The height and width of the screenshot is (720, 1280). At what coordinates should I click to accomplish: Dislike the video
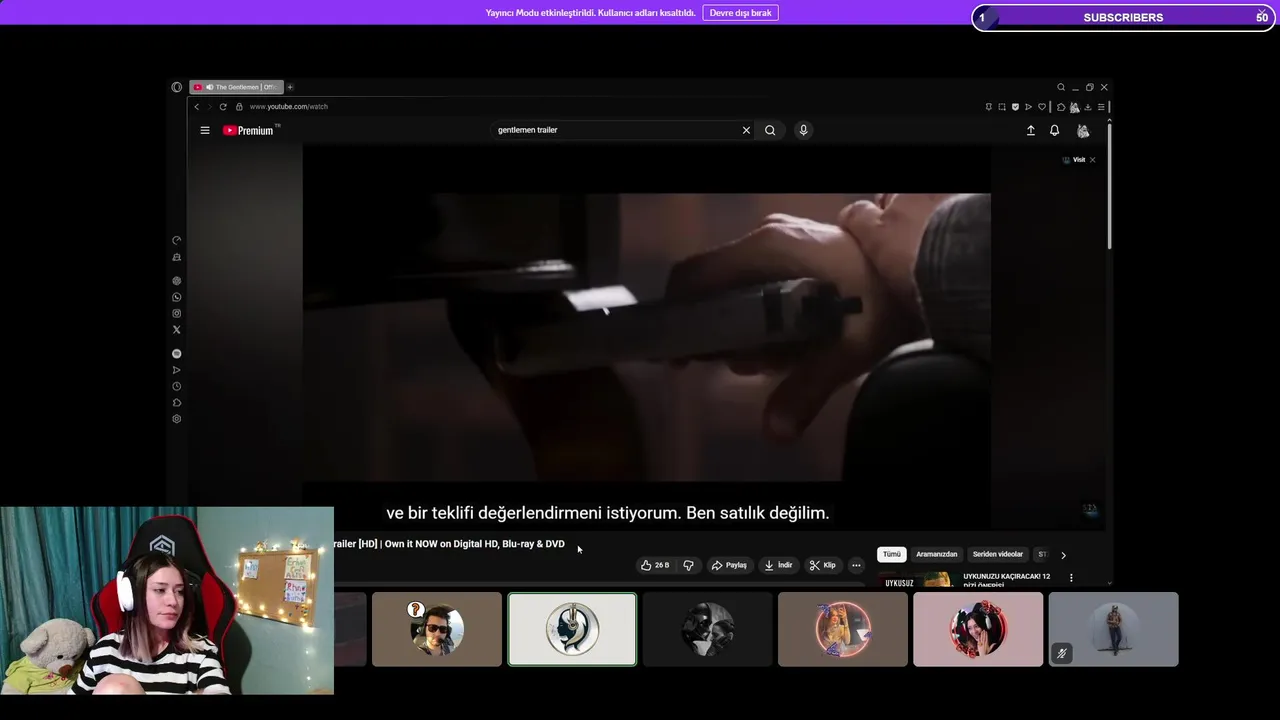coord(688,565)
